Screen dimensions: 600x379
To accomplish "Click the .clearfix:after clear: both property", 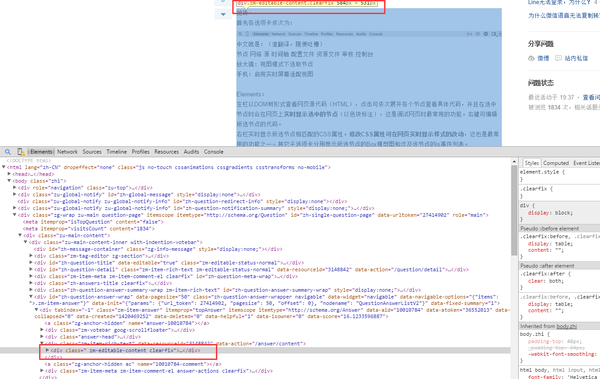I will [546, 281].
